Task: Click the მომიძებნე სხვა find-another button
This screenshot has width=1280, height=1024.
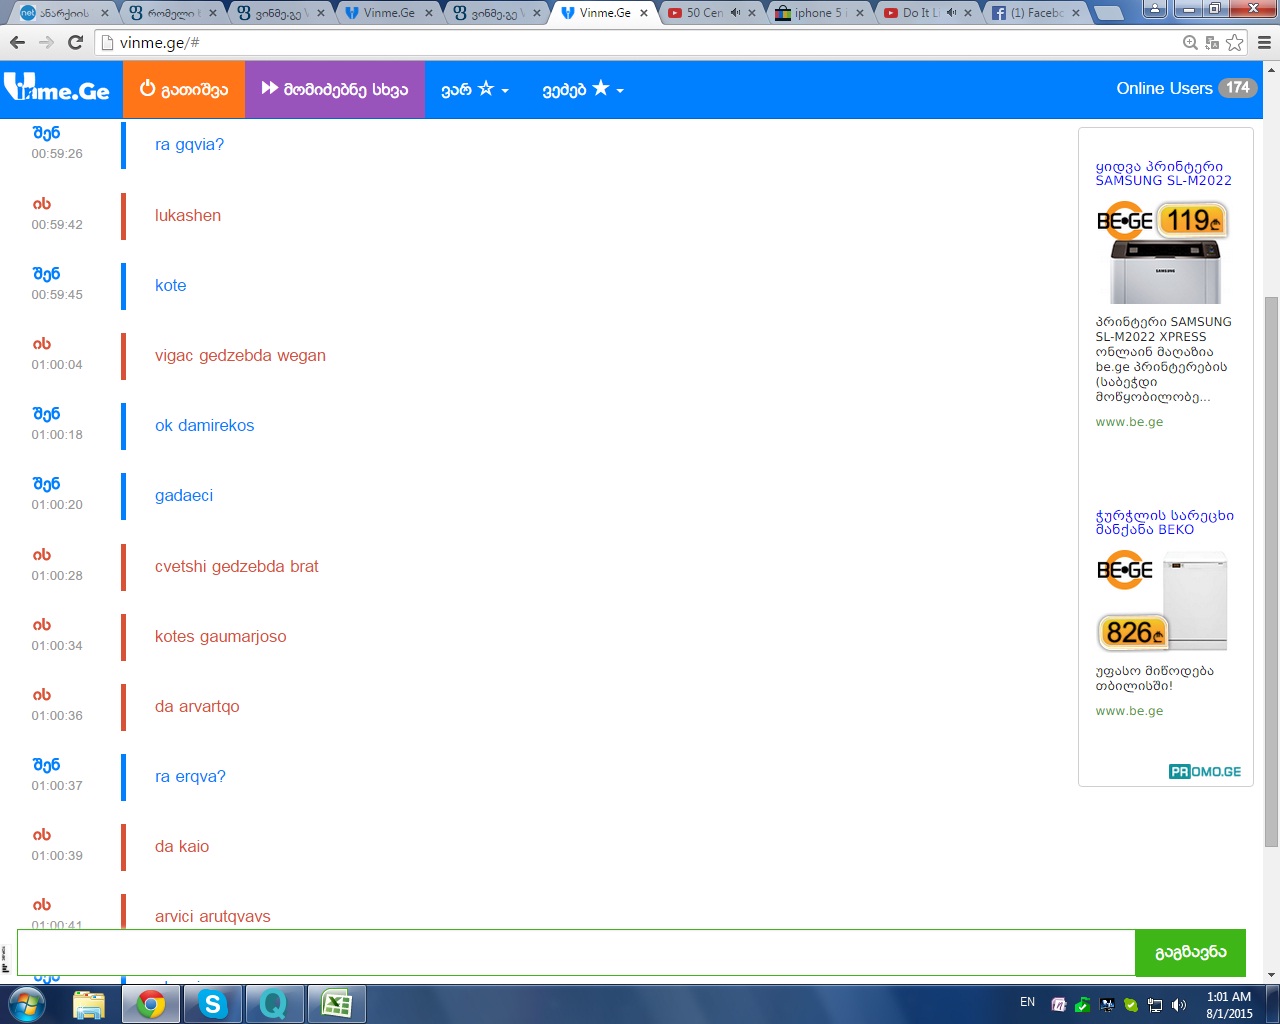Action: [x=335, y=89]
